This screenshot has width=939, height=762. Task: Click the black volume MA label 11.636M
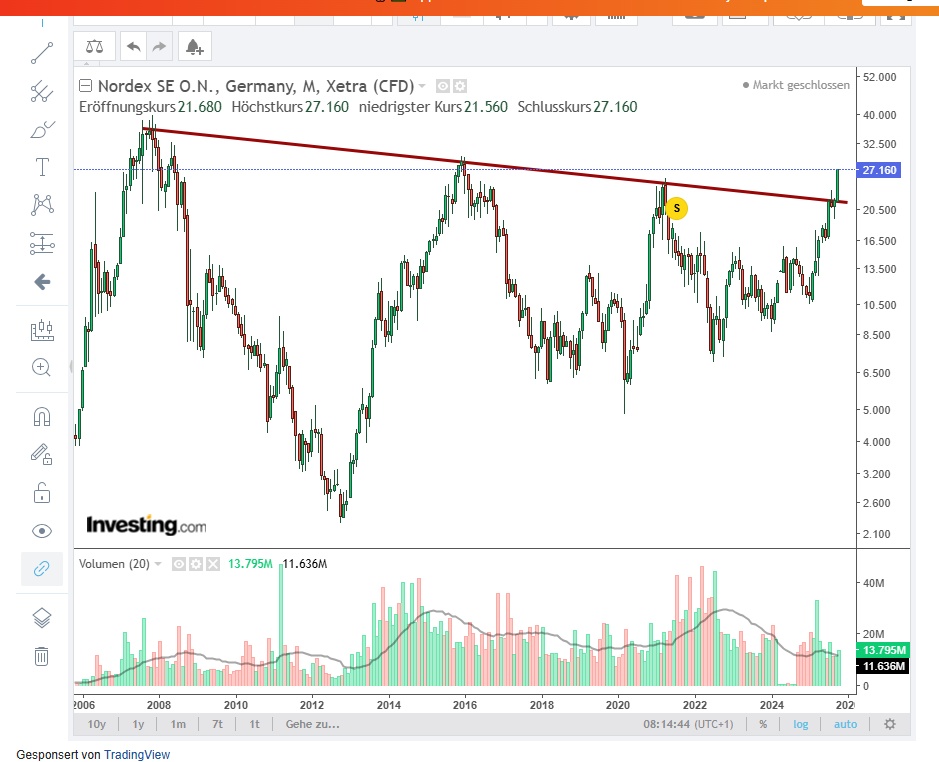pos(885,666)
